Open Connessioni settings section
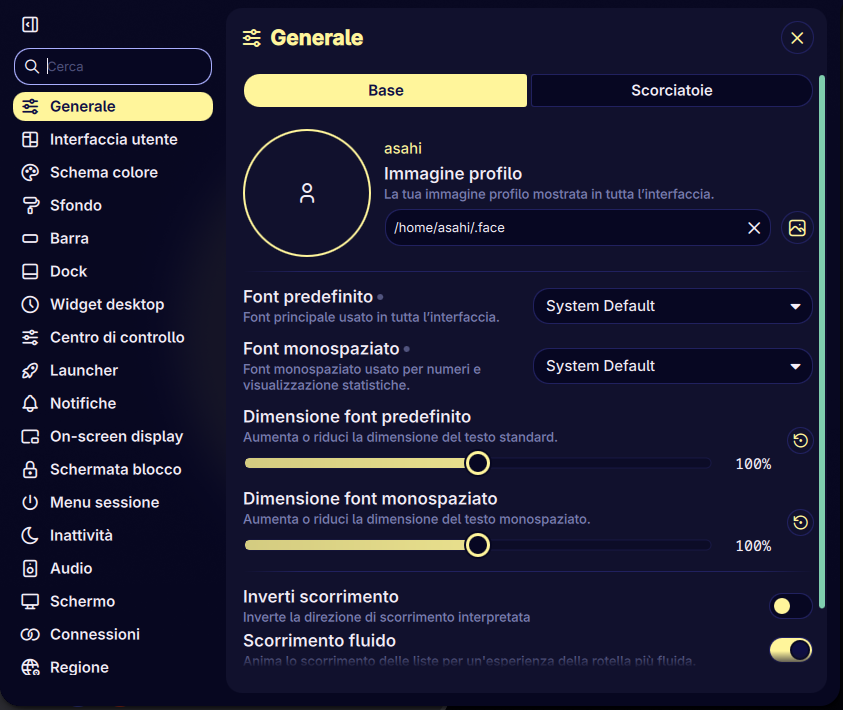 113,635
